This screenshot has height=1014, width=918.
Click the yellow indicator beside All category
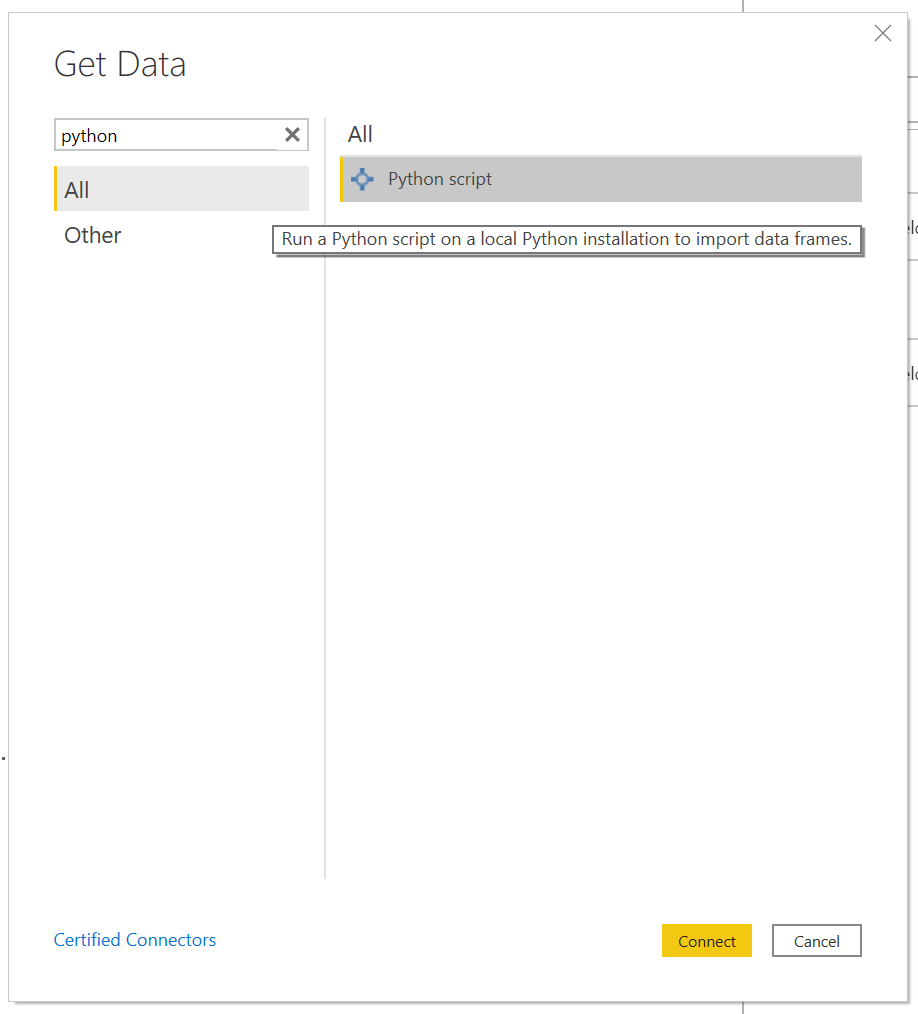coord(56,189)
